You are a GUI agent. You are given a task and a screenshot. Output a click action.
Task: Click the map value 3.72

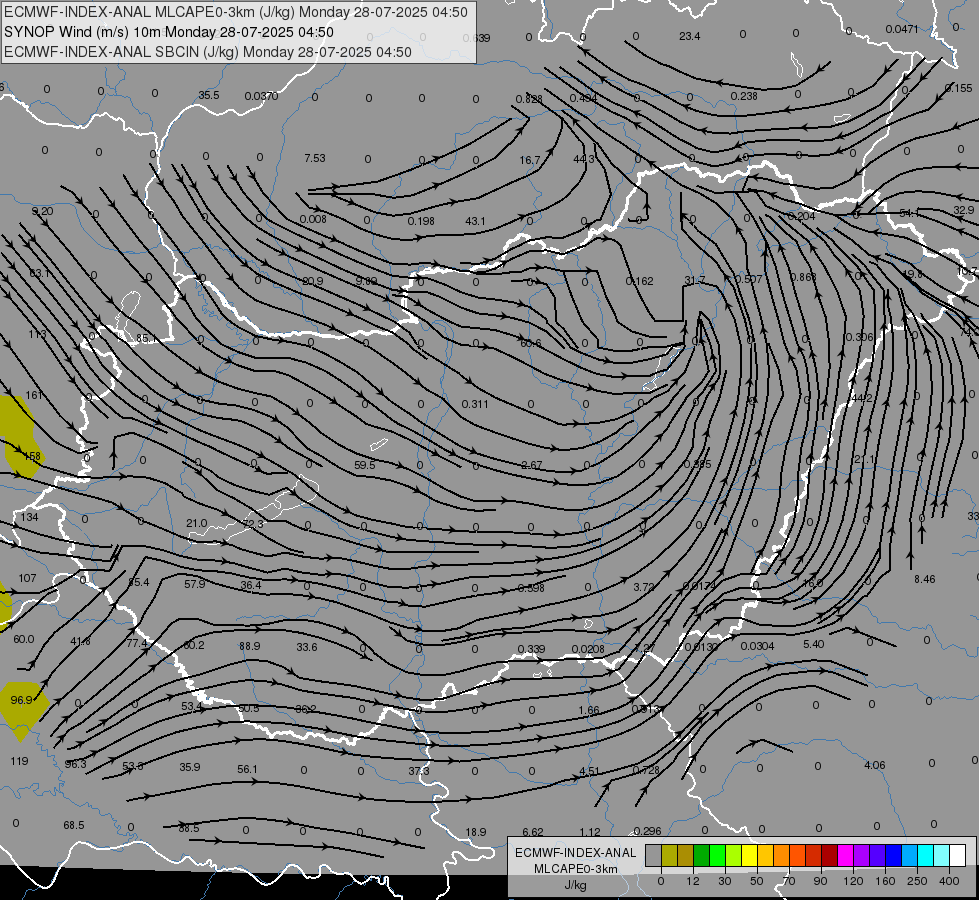[644, 587]
